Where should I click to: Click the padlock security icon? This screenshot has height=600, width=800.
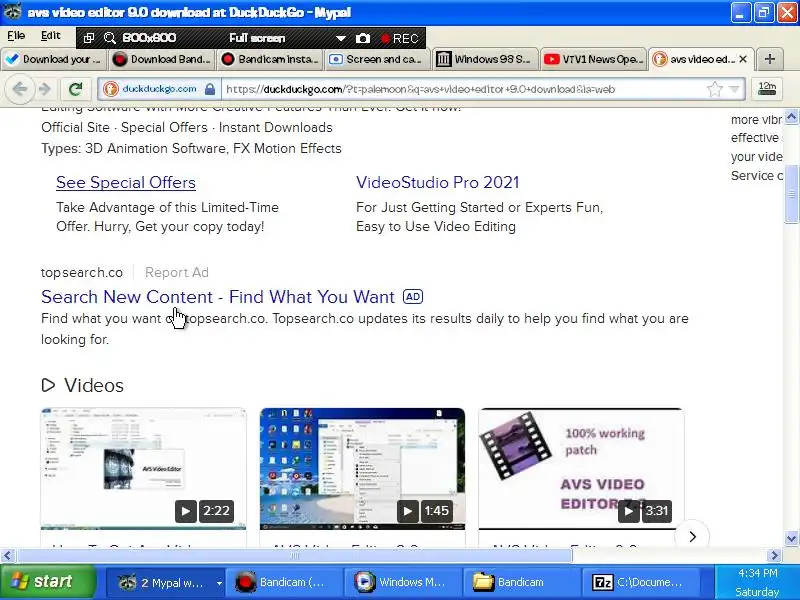pos(210,89)
